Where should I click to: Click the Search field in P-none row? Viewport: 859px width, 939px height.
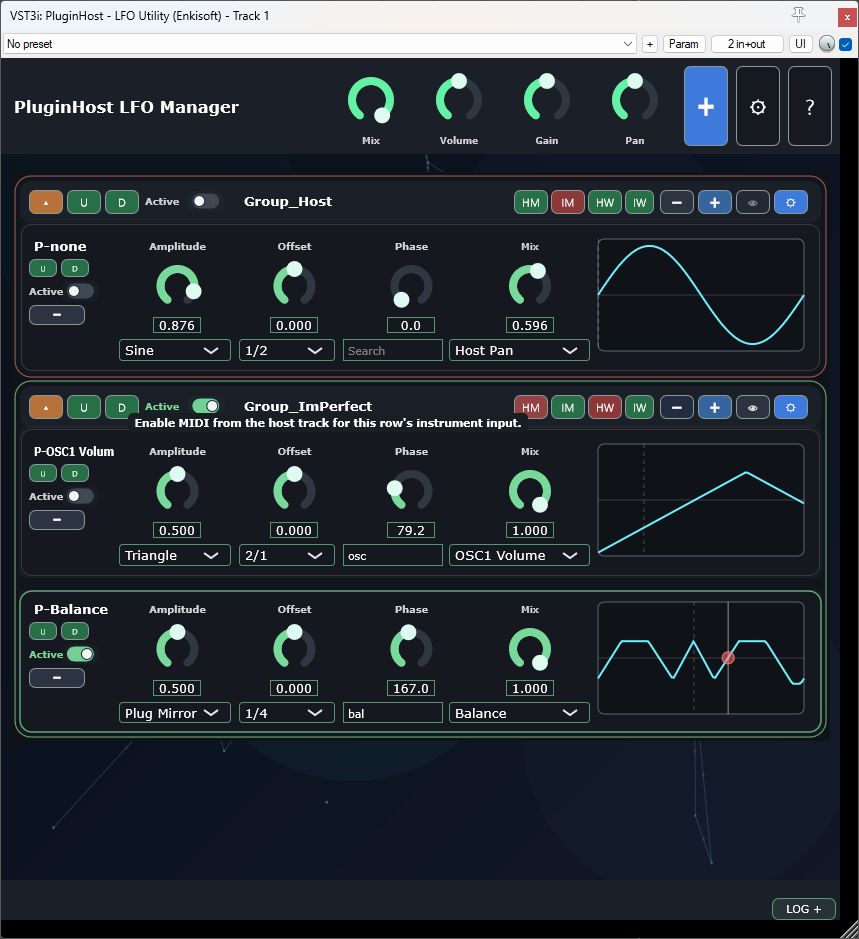(x=392, y=350)
